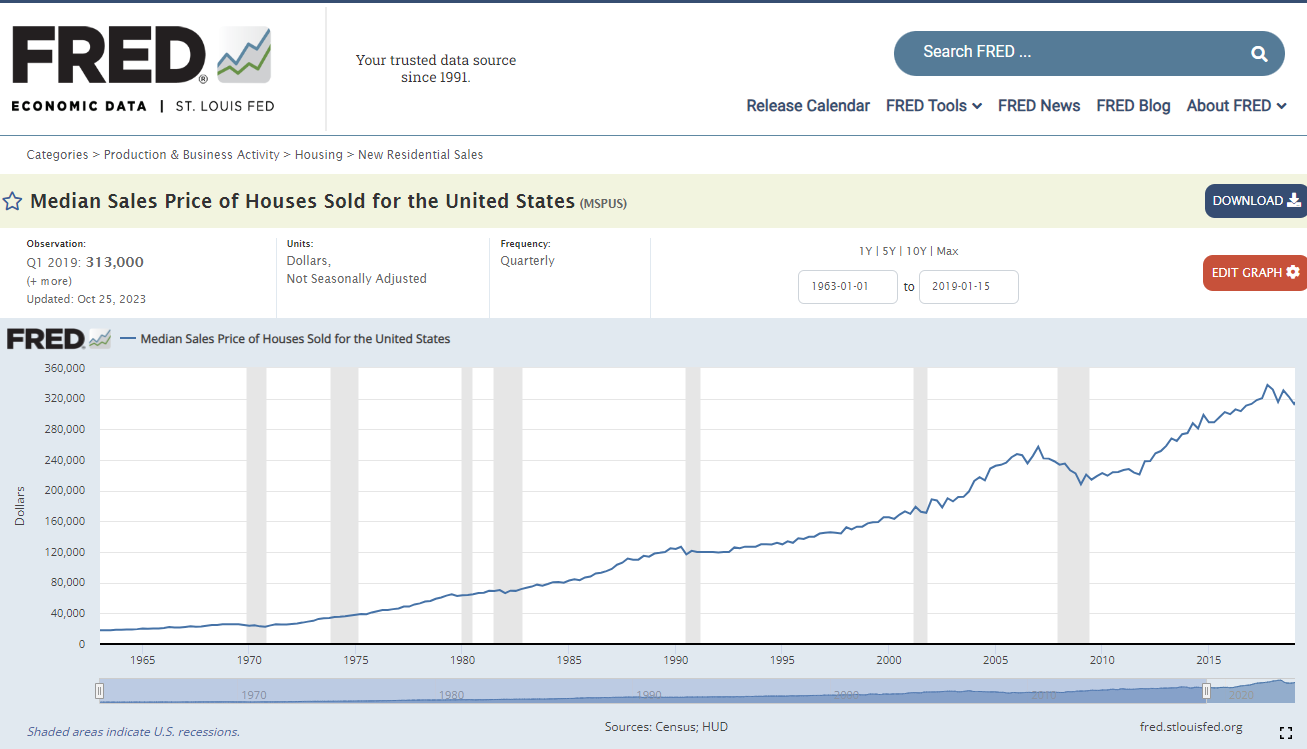1307x749 pixels.
Task: Click the Search FRED input box
Action: coord(1070,53)
